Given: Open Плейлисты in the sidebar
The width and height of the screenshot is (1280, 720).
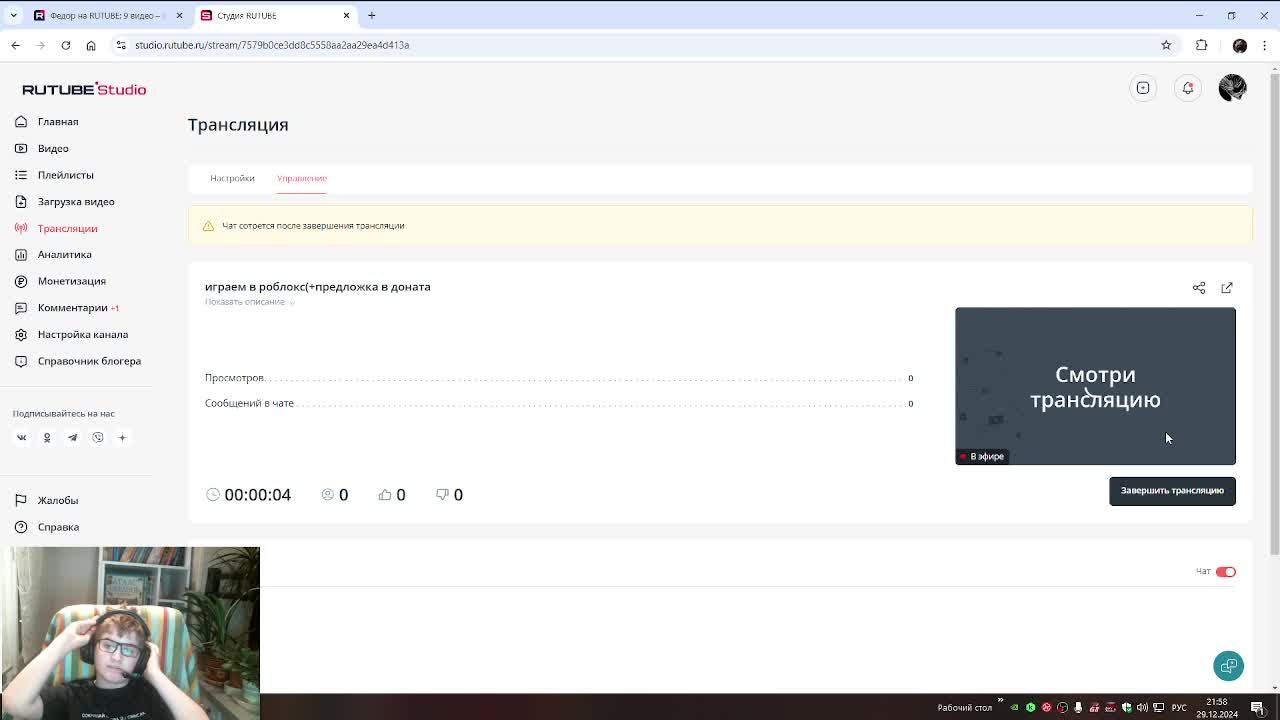Looking at the screenshot, I should pos(65,175).
